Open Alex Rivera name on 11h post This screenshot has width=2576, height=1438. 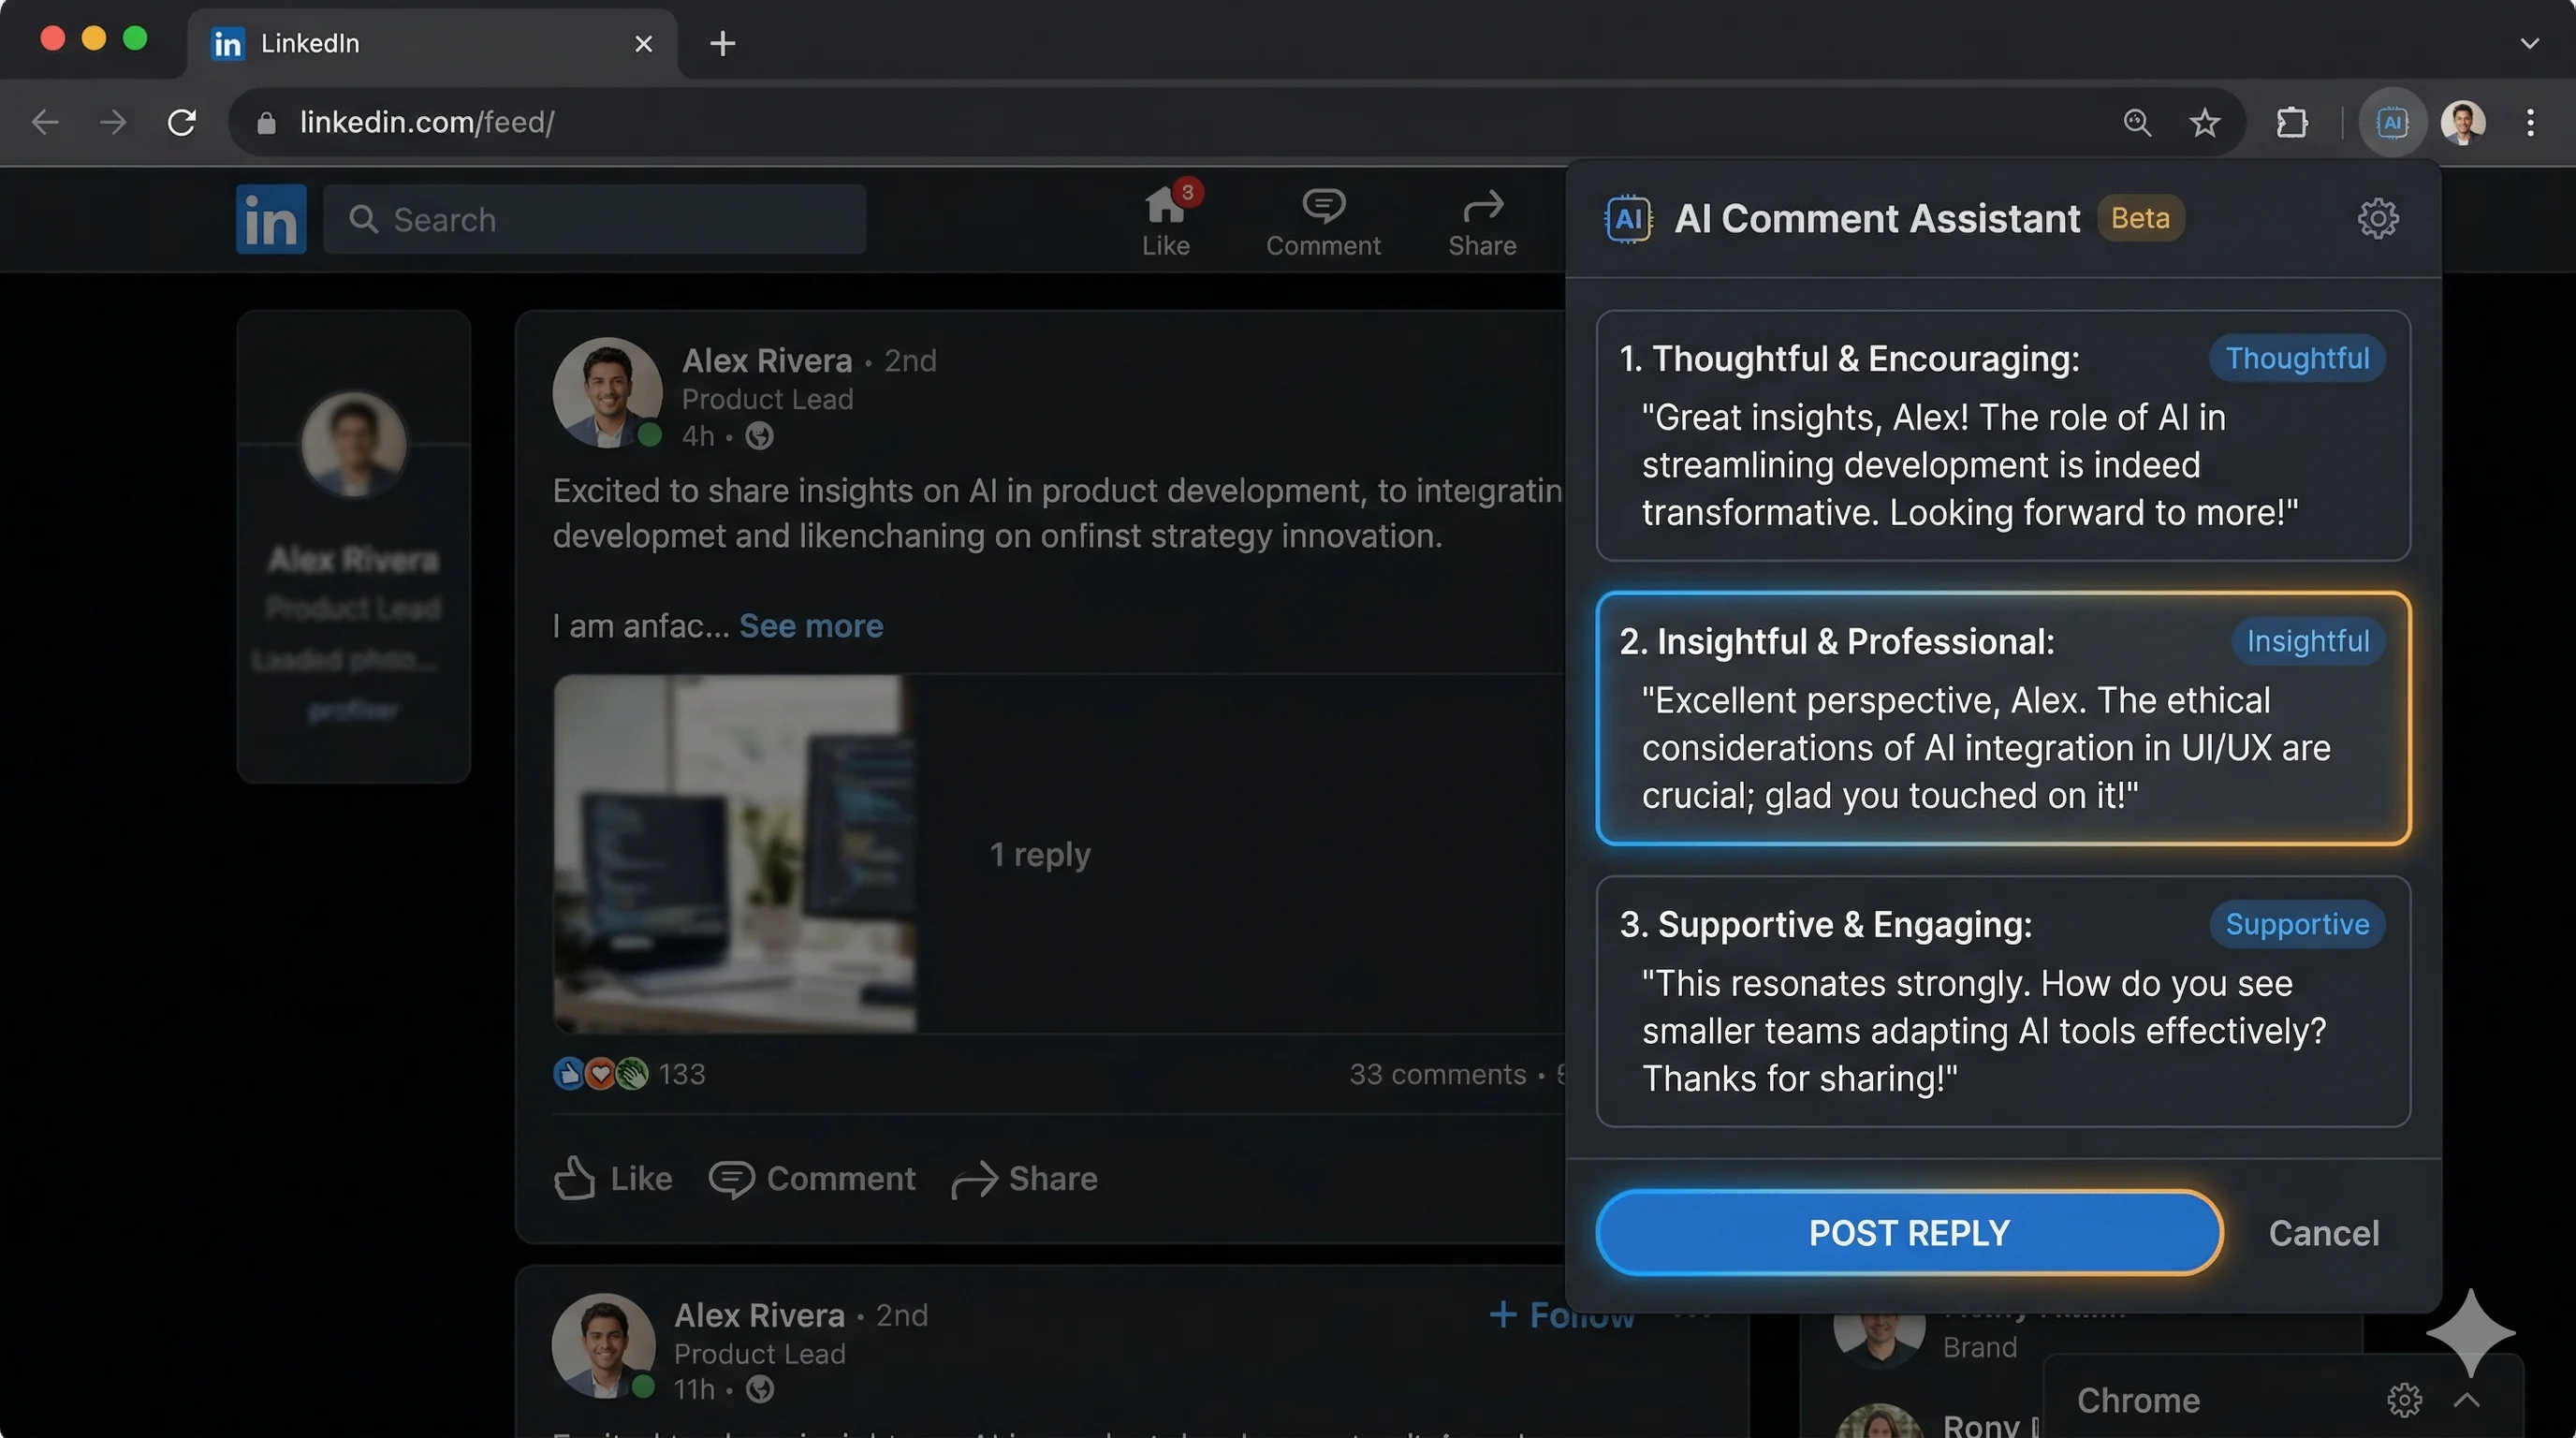759,1314
